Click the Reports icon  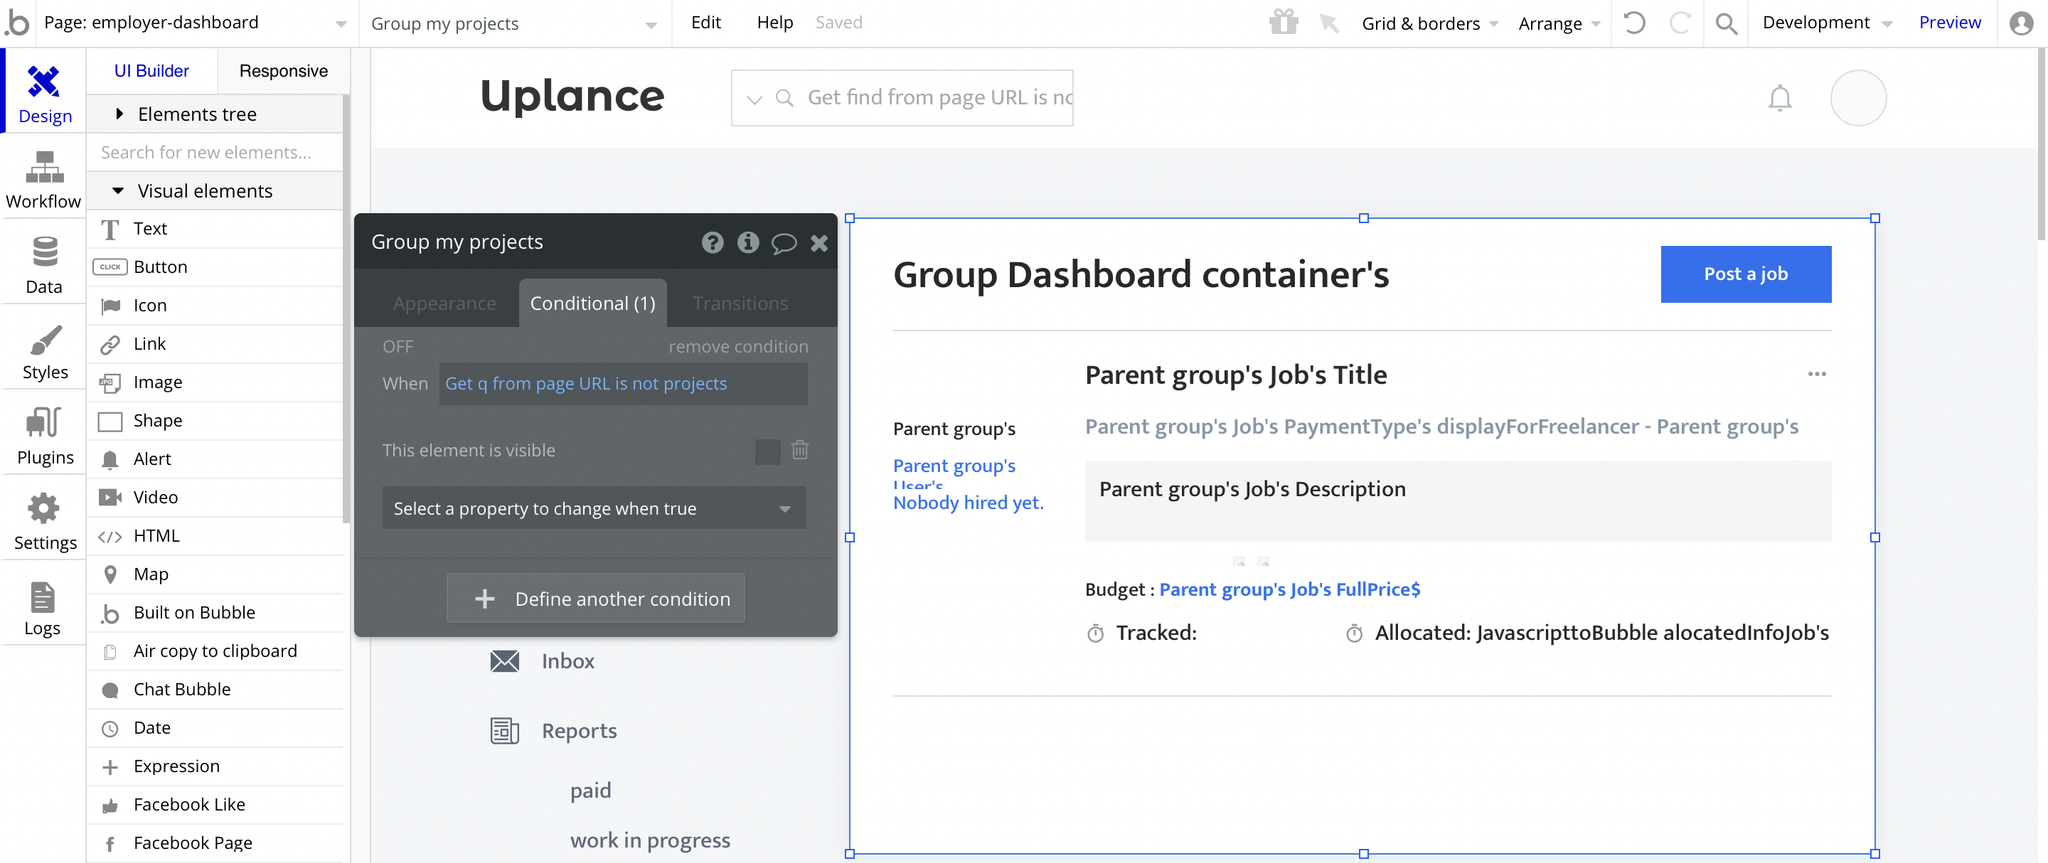point(505,731)
